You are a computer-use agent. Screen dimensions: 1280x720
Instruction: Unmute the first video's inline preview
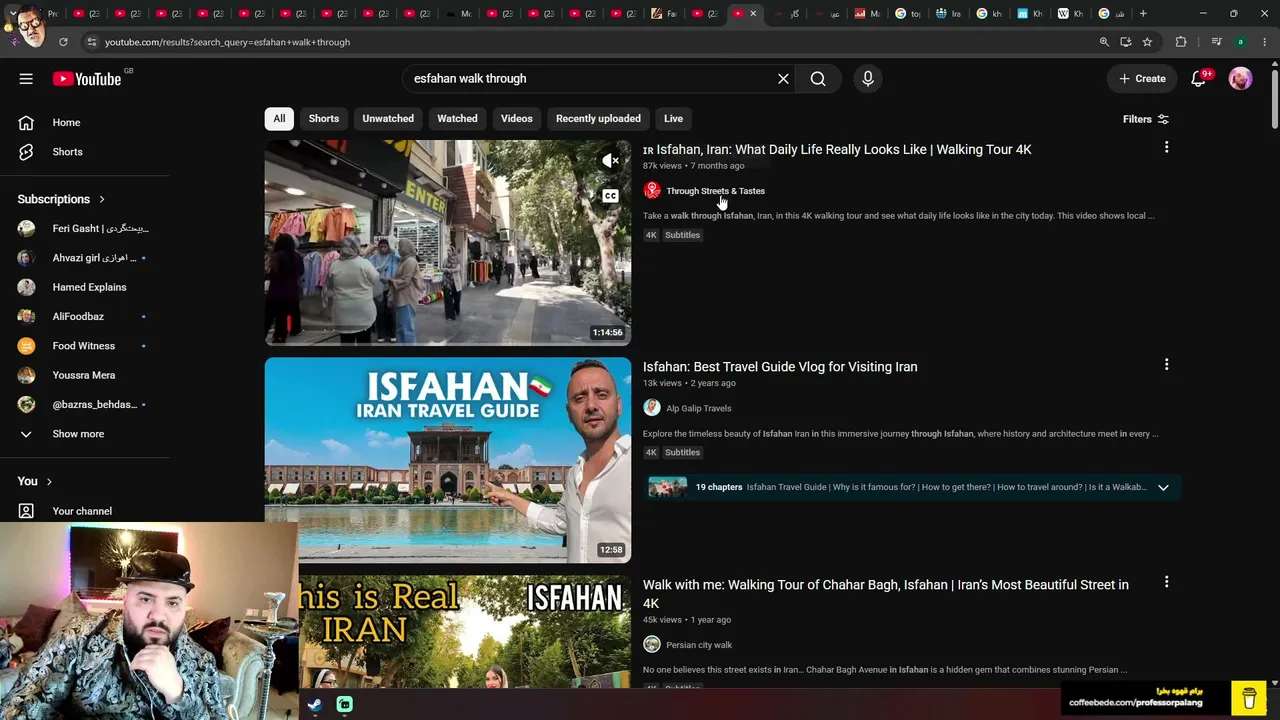click(x=610, y=160)
